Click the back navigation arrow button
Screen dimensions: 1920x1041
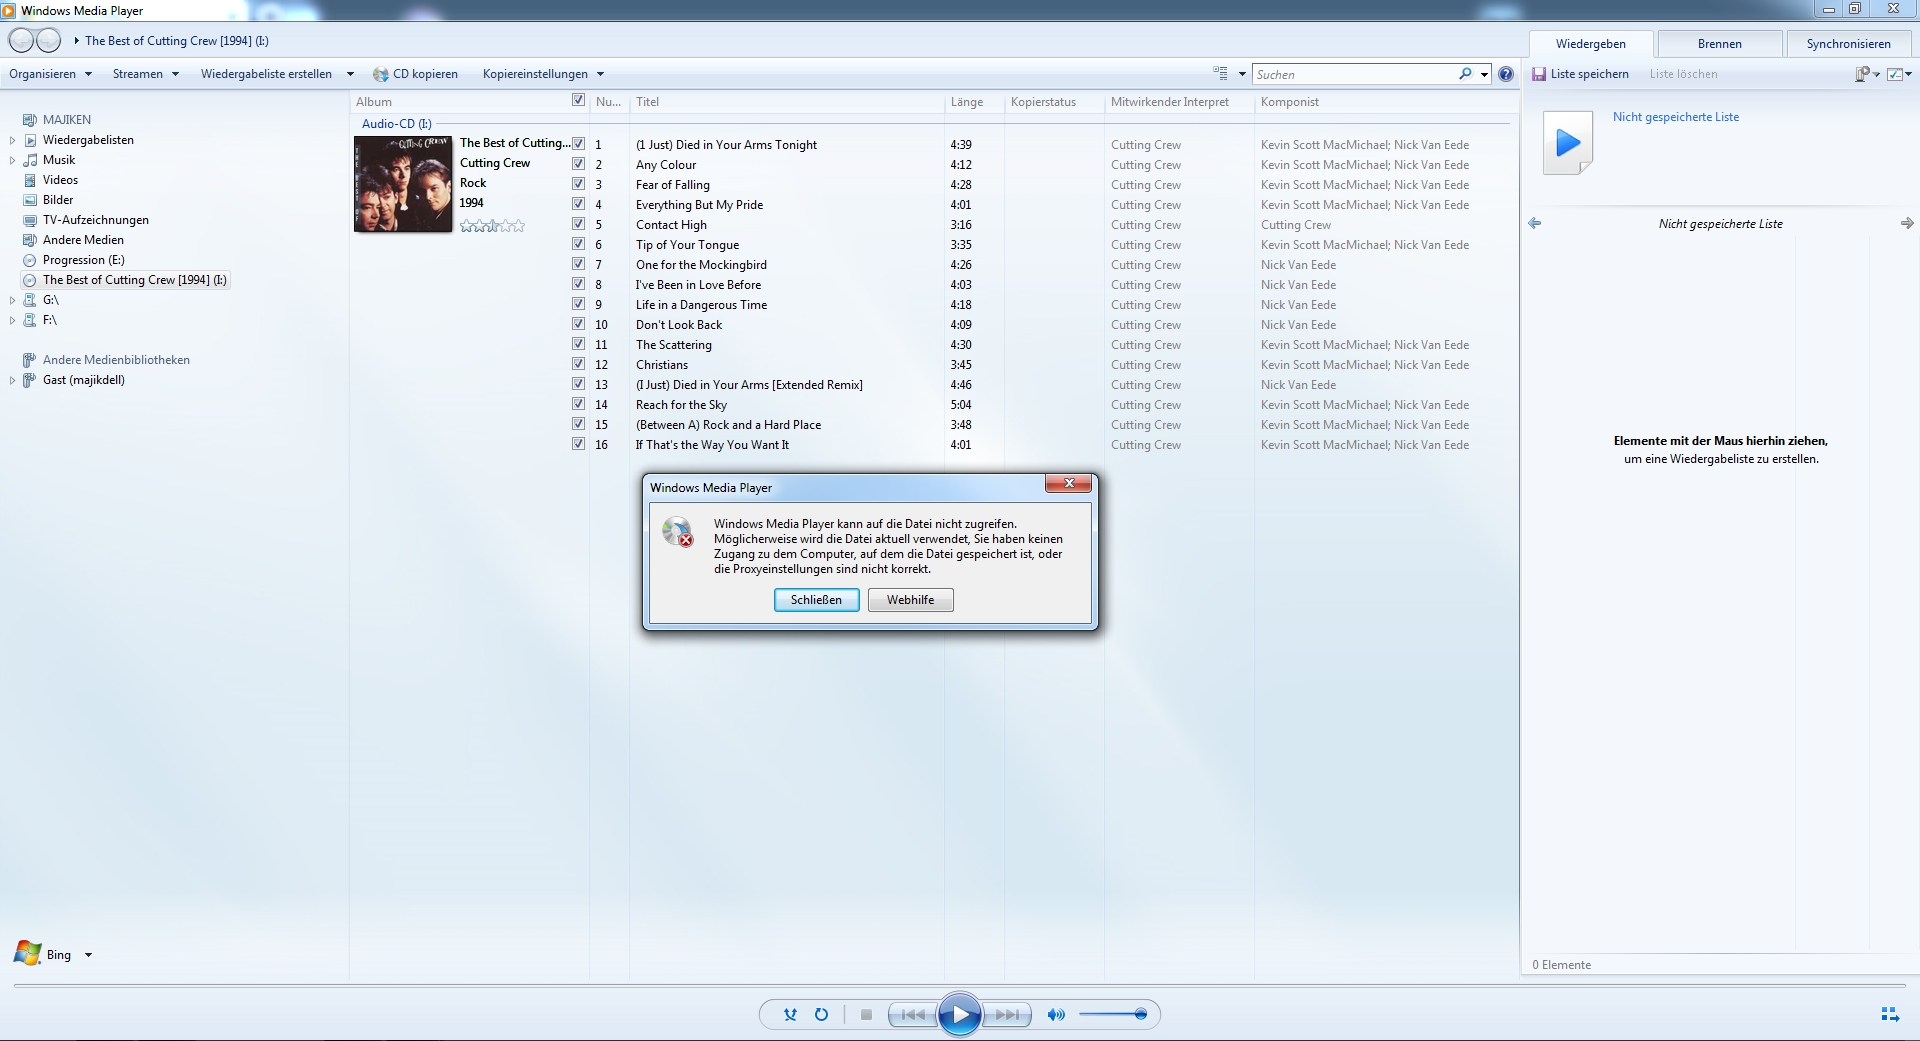pyautogui.click(x=21, y=41)
